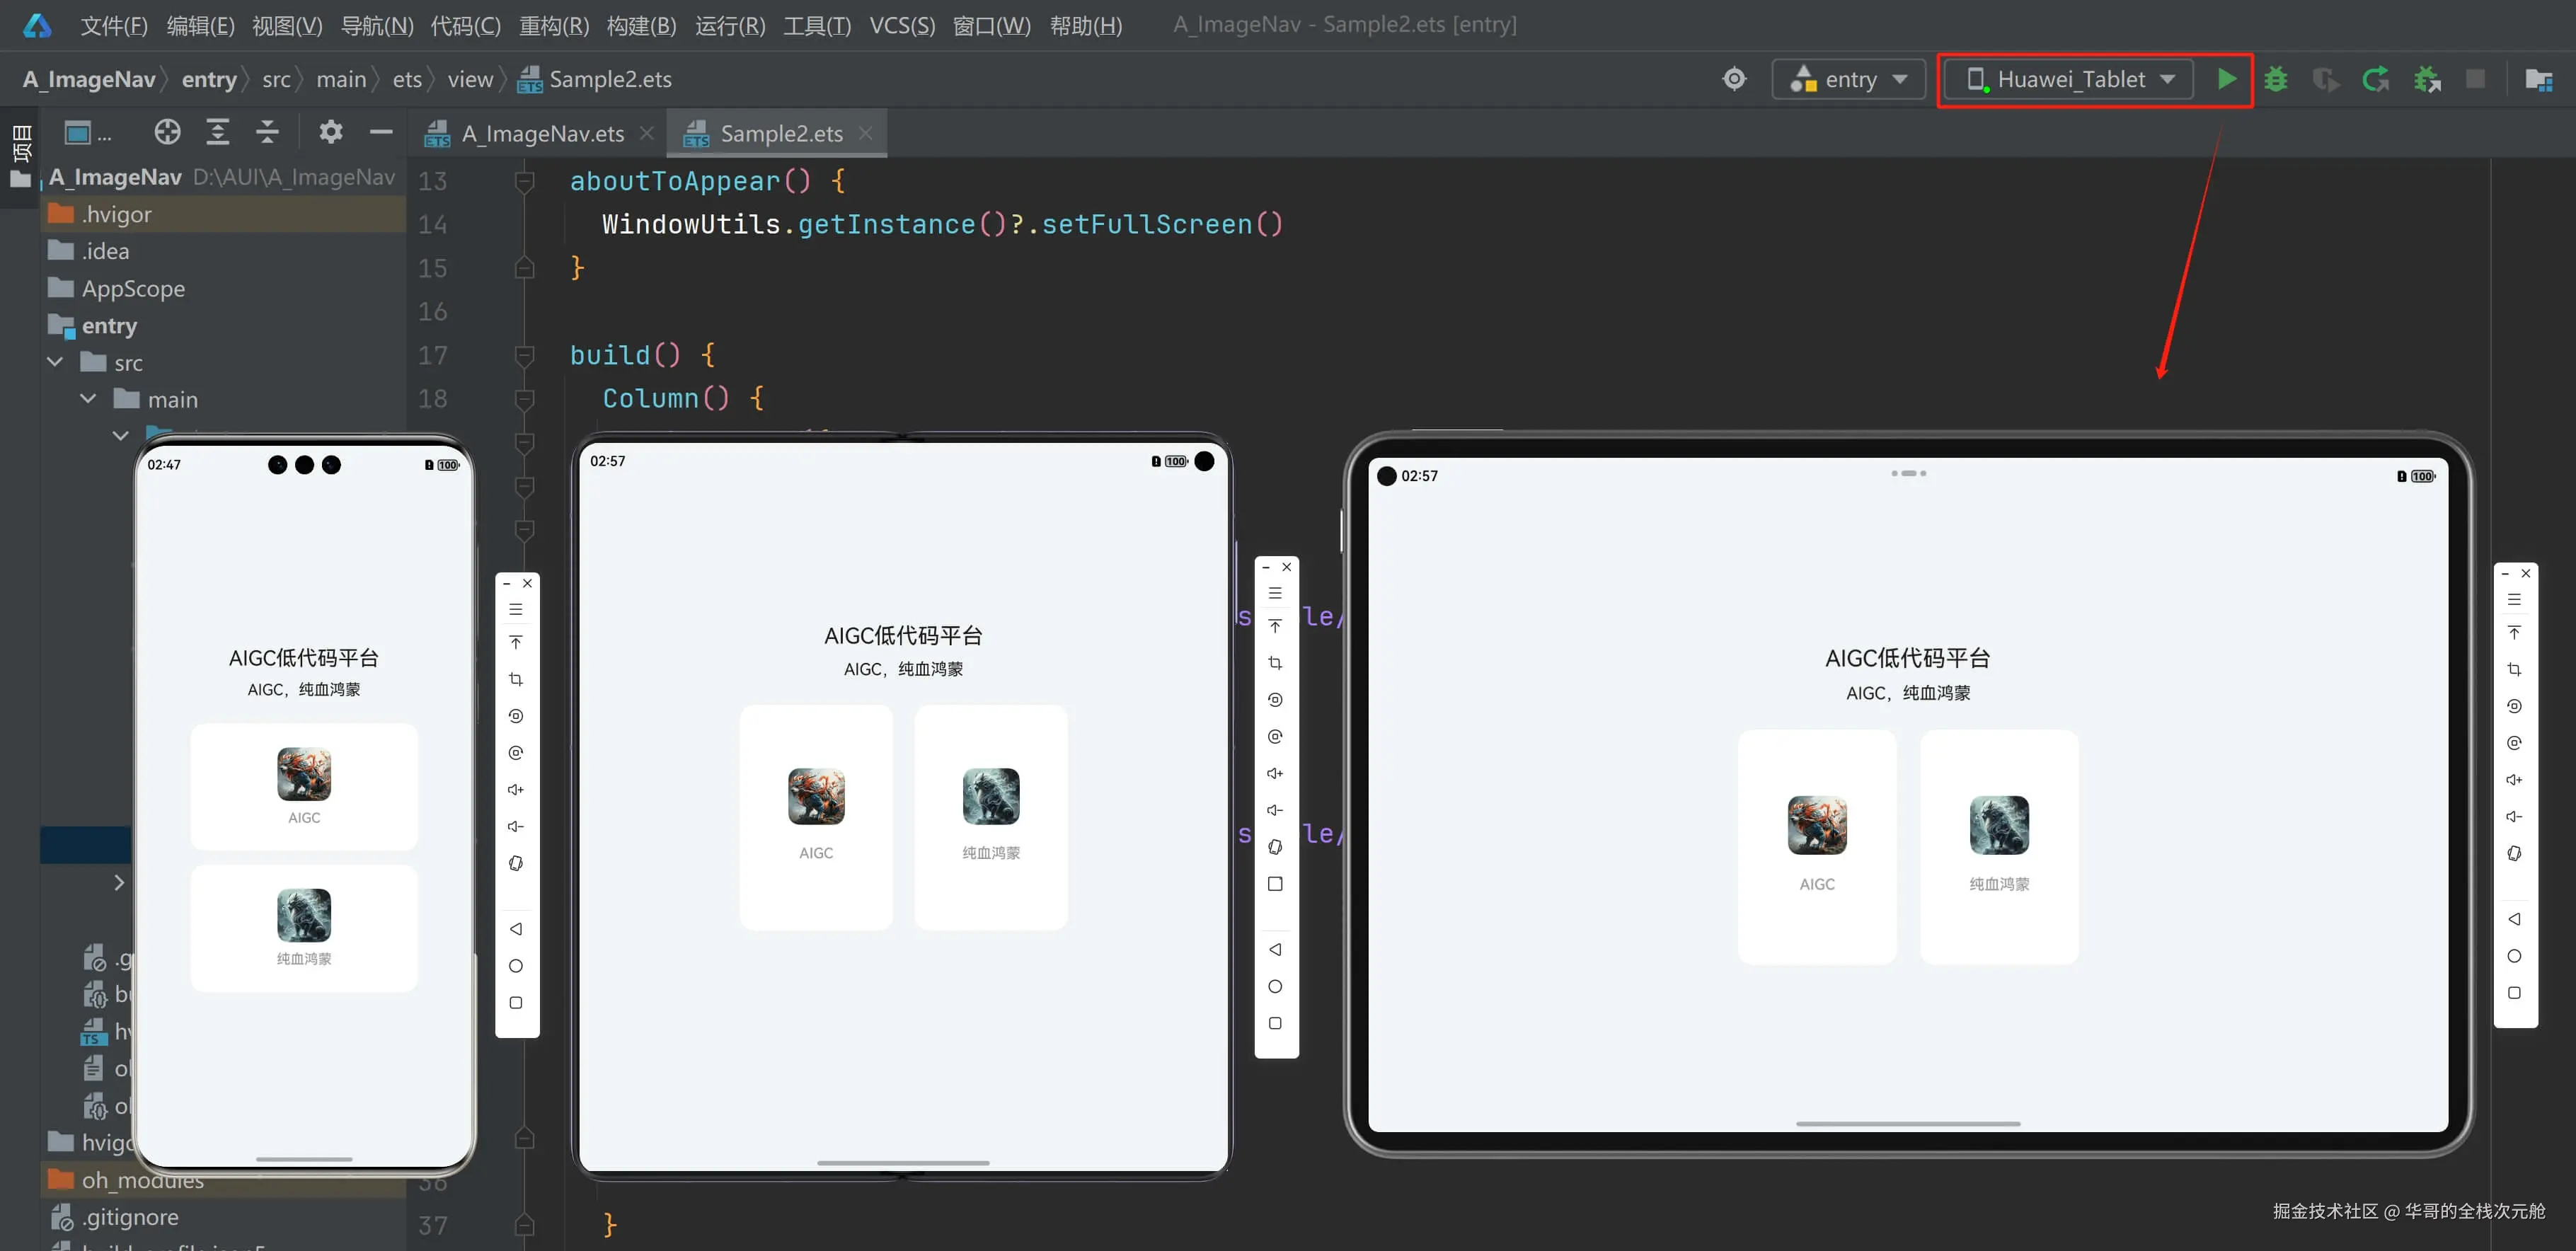The height and width of the screenshot is (1251, 2576).
Task: Click the rerun reload icon in top toolbar
Action: coord(2376,79)
